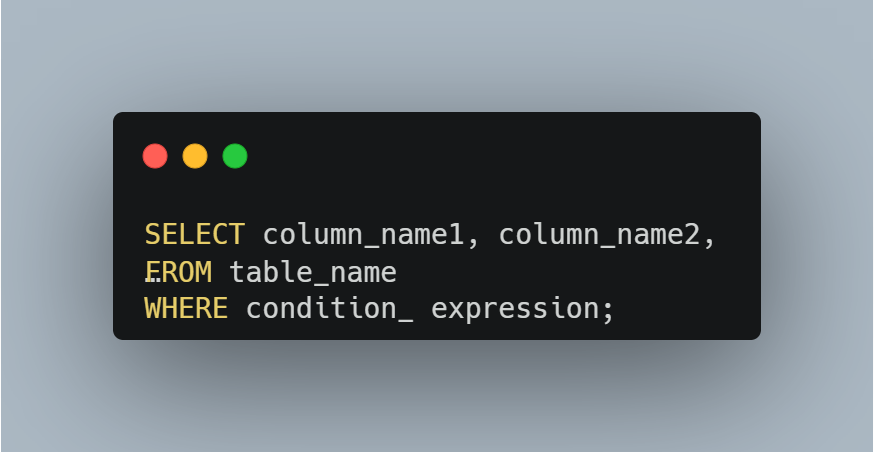874x452 pixels.
Task: Click the digit 2 in column_name2
Action: click(x=692, y=235)
